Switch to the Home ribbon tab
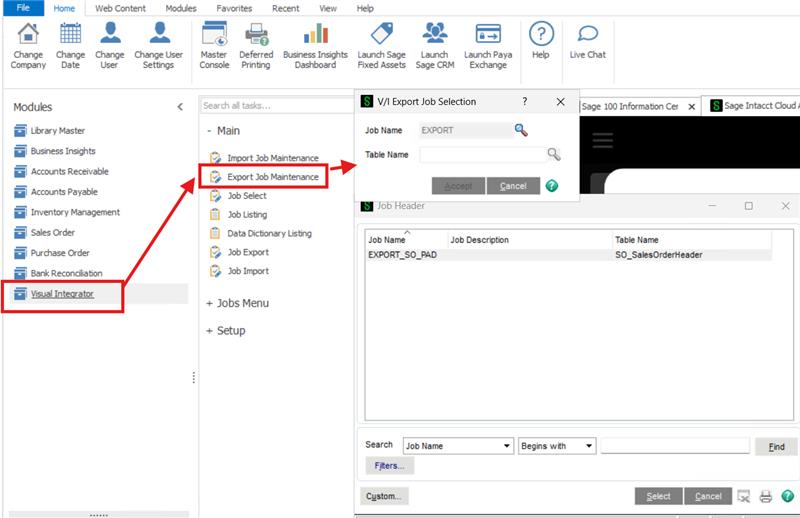800x518 pixels. pos(64,8)
